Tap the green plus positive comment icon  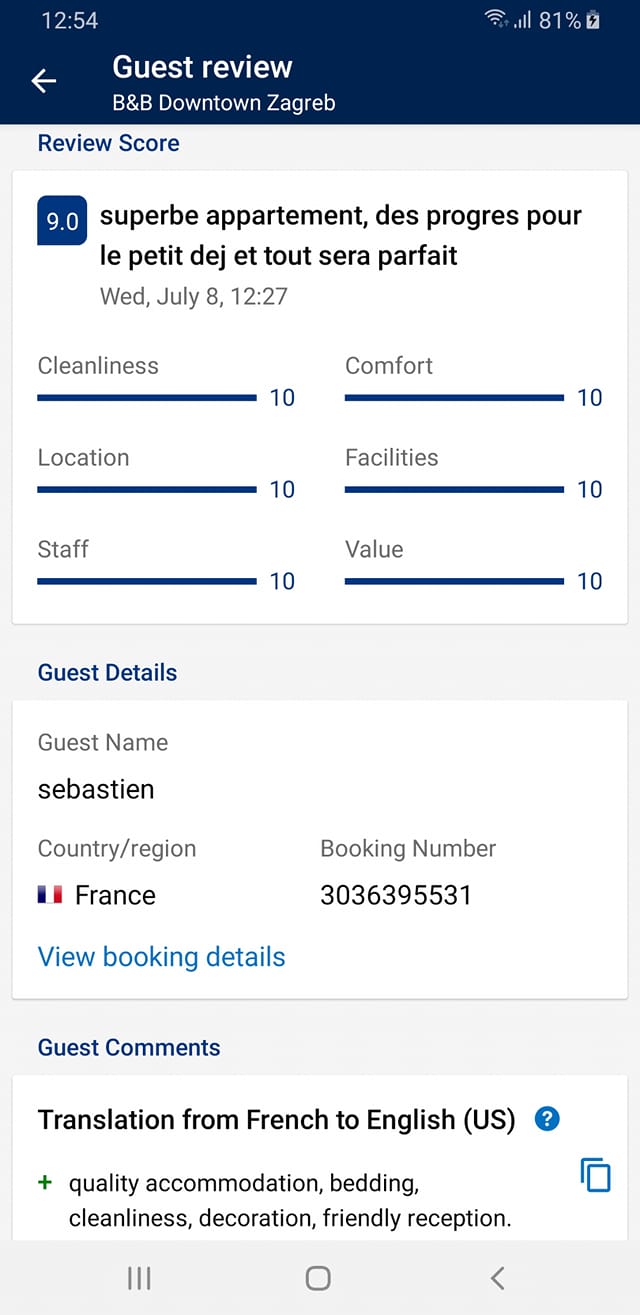44,1183
